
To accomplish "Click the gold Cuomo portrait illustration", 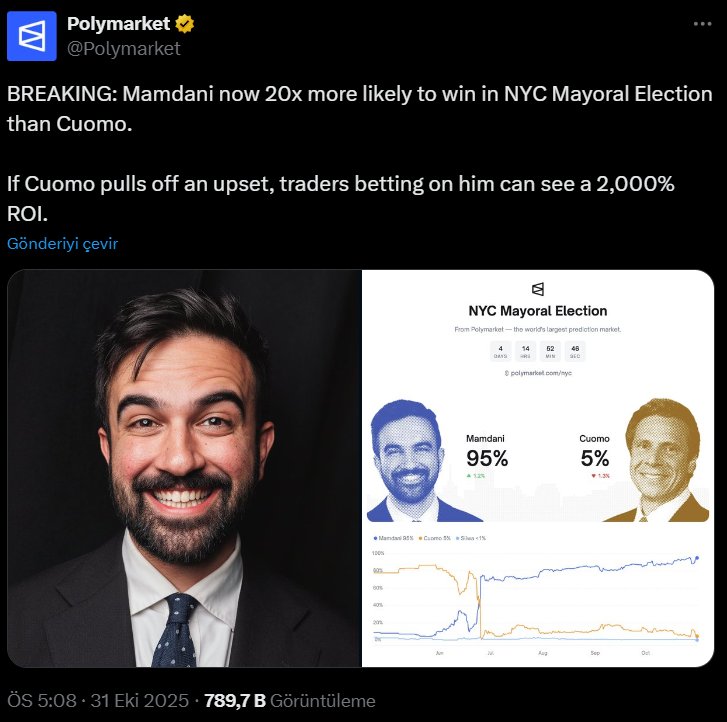I will click(x=660, y=460).
